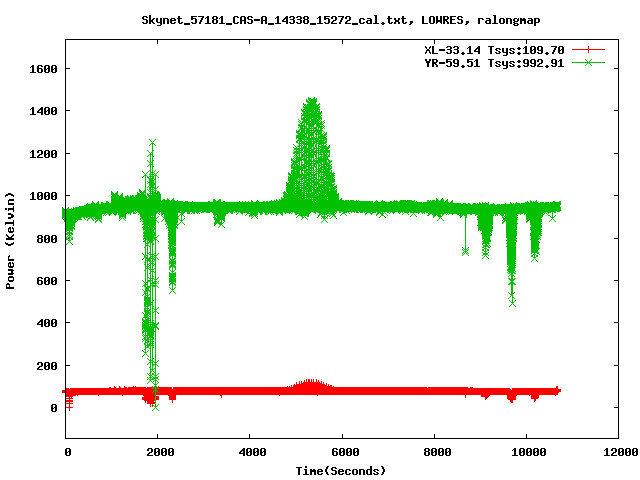Viewport: 640px width, 480px height.
Task: Click the y-axis tick label 400
Action: (x=47, y=323)
